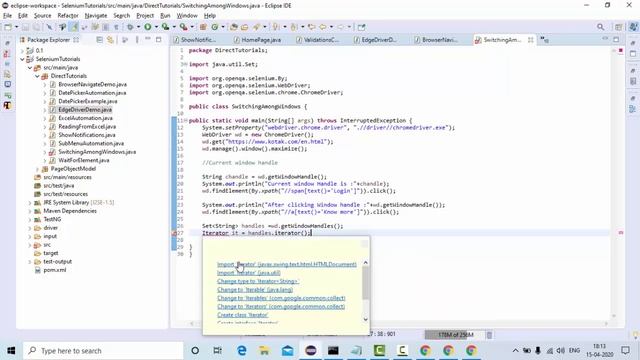Click Cortana circle icon on taskbar
Image resolution: width=640 pixels, height=360 pixels.
coord(195,350)
